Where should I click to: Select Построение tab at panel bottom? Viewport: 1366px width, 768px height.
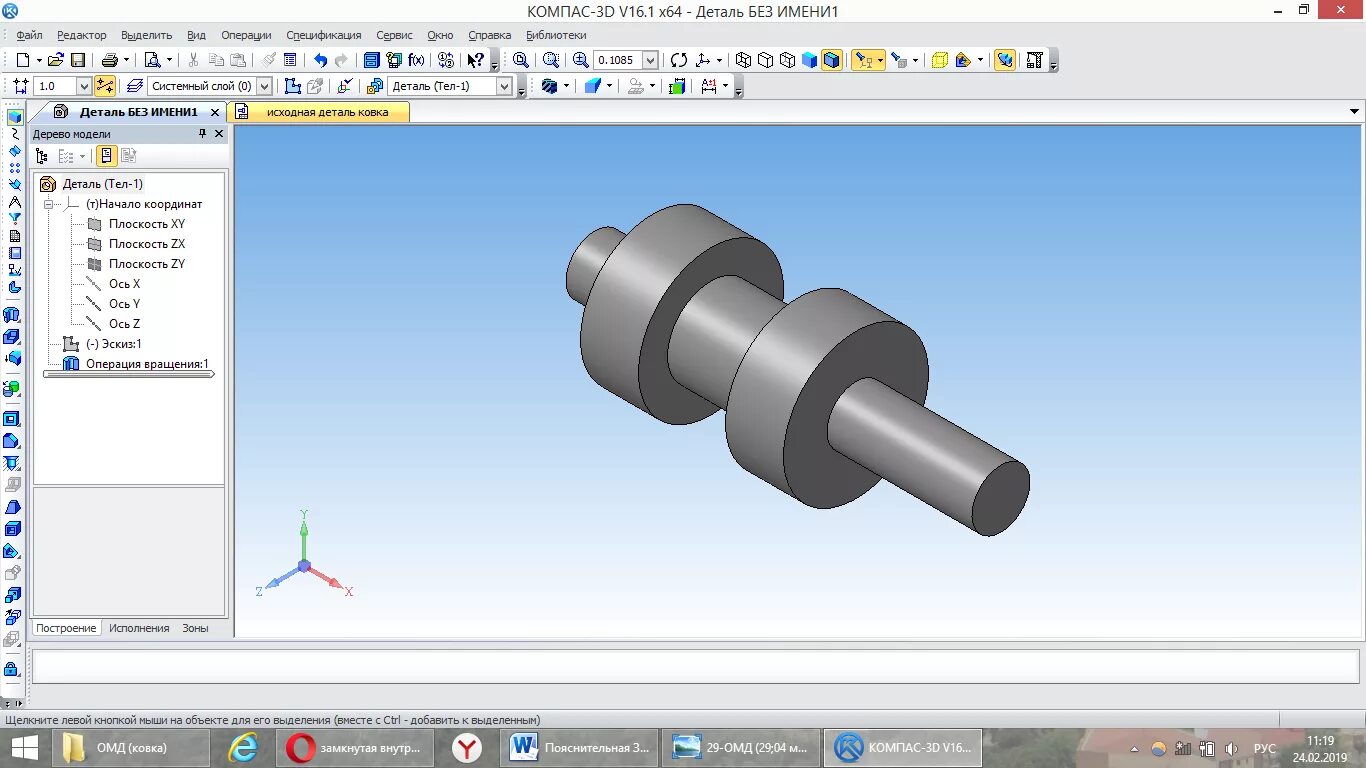point(66,628)
